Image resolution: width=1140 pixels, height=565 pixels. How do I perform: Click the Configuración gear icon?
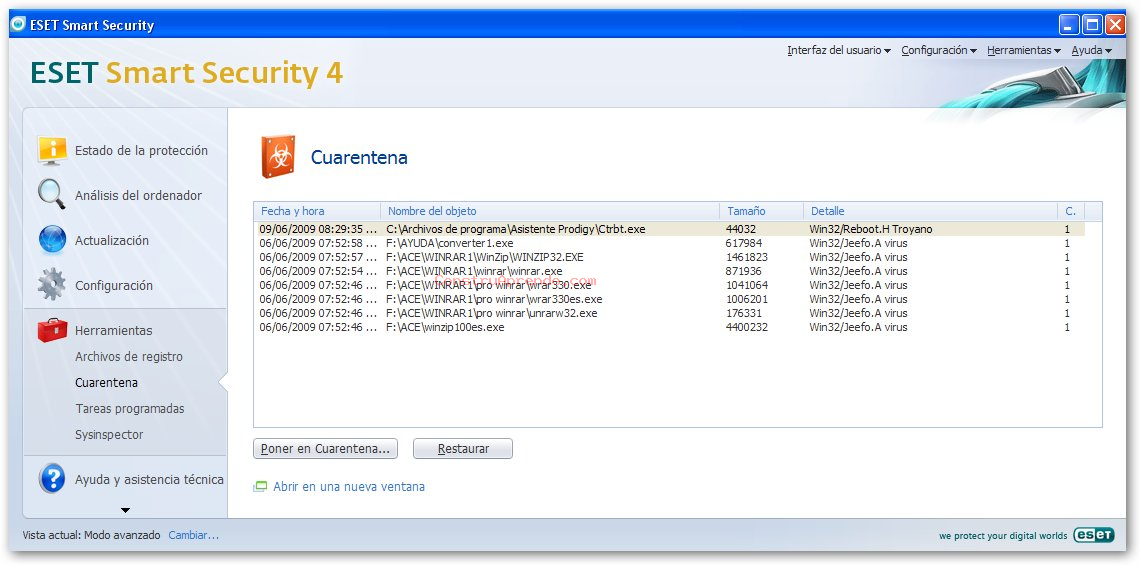coord(52,285)
